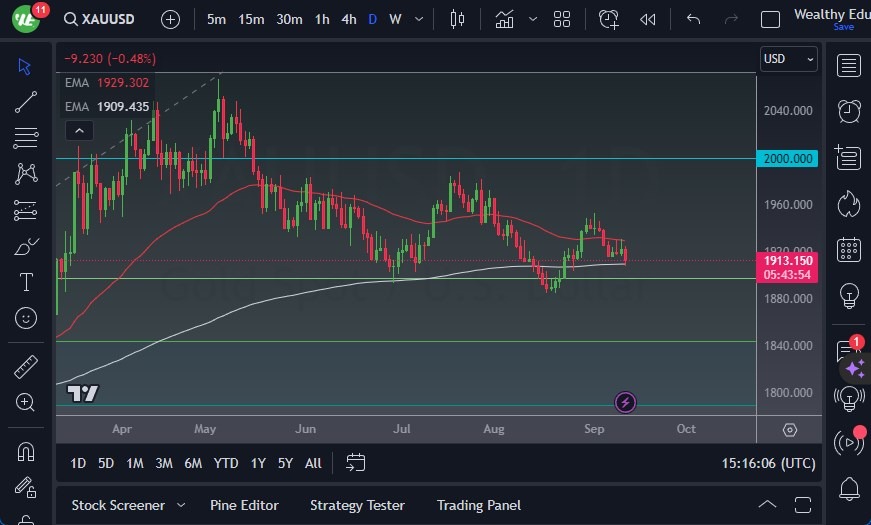The image size is (871, 525).
Task: Open the USD currency dropdown
Action: 788,59
